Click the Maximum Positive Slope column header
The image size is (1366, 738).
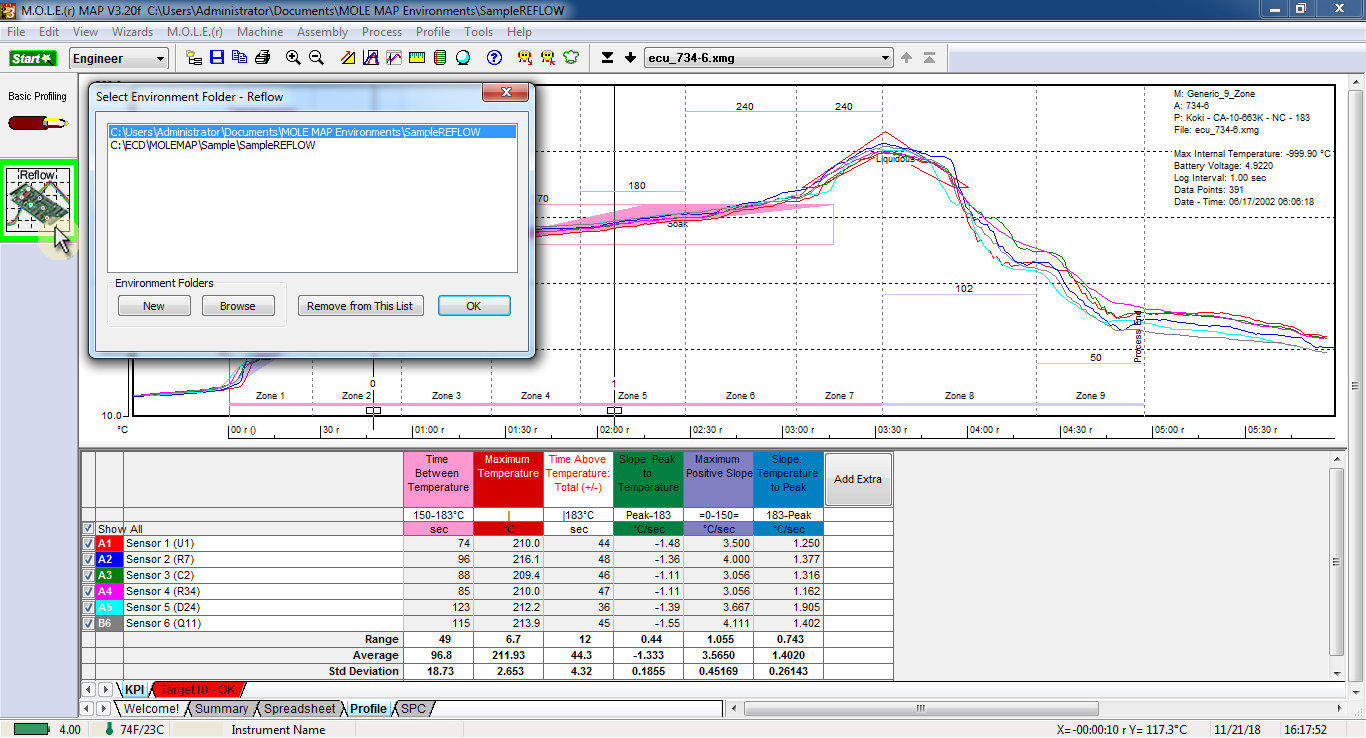(x=718, y=479)
